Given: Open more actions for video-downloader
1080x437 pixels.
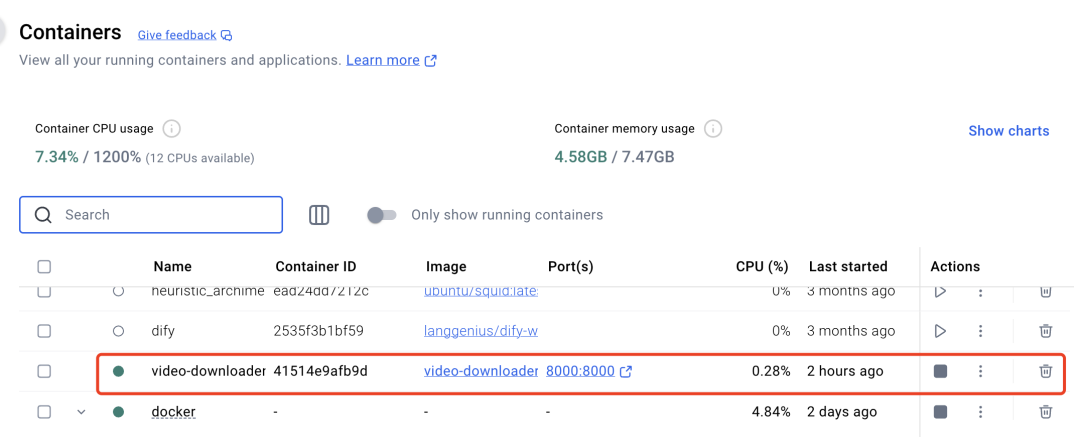Looking at the screenshot, I should tap(980, 371).
